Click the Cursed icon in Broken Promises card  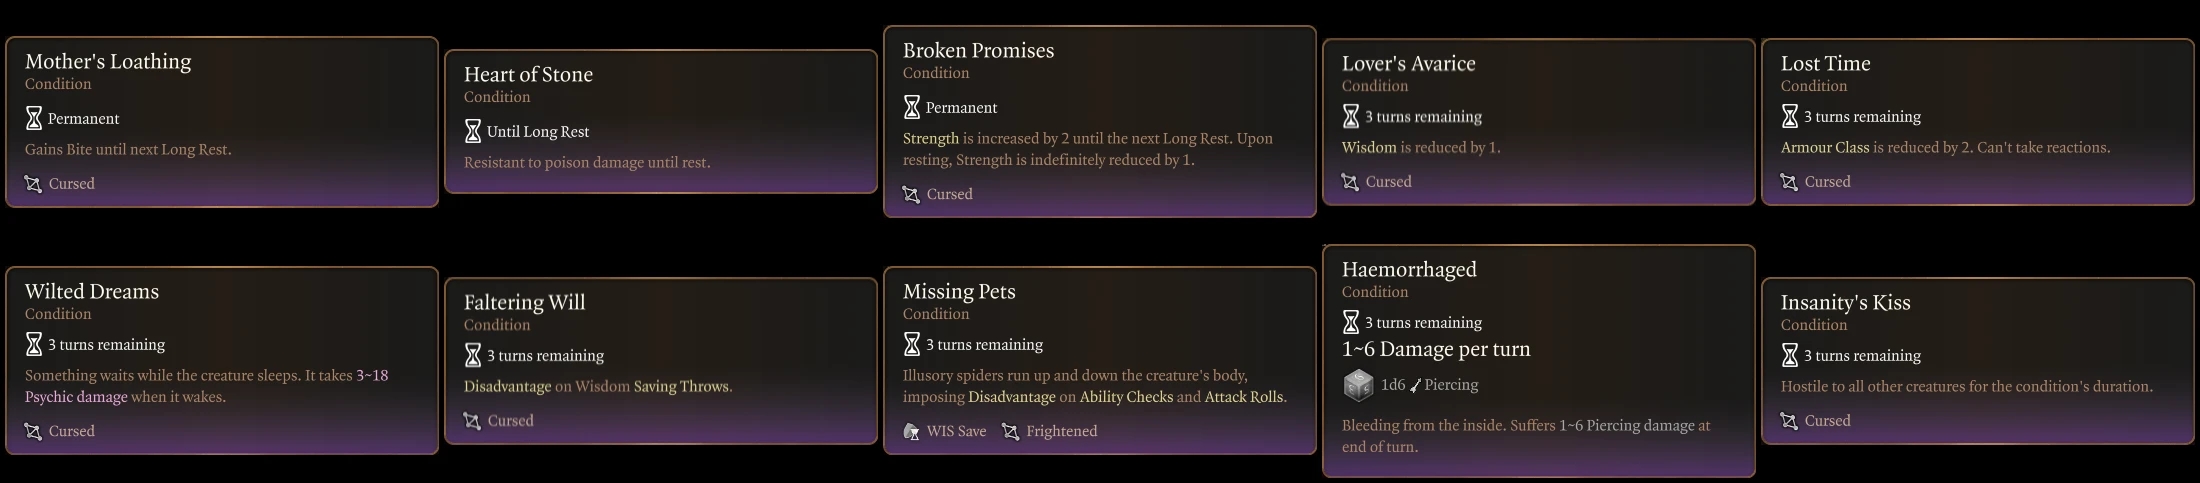[x=912, y=195]
